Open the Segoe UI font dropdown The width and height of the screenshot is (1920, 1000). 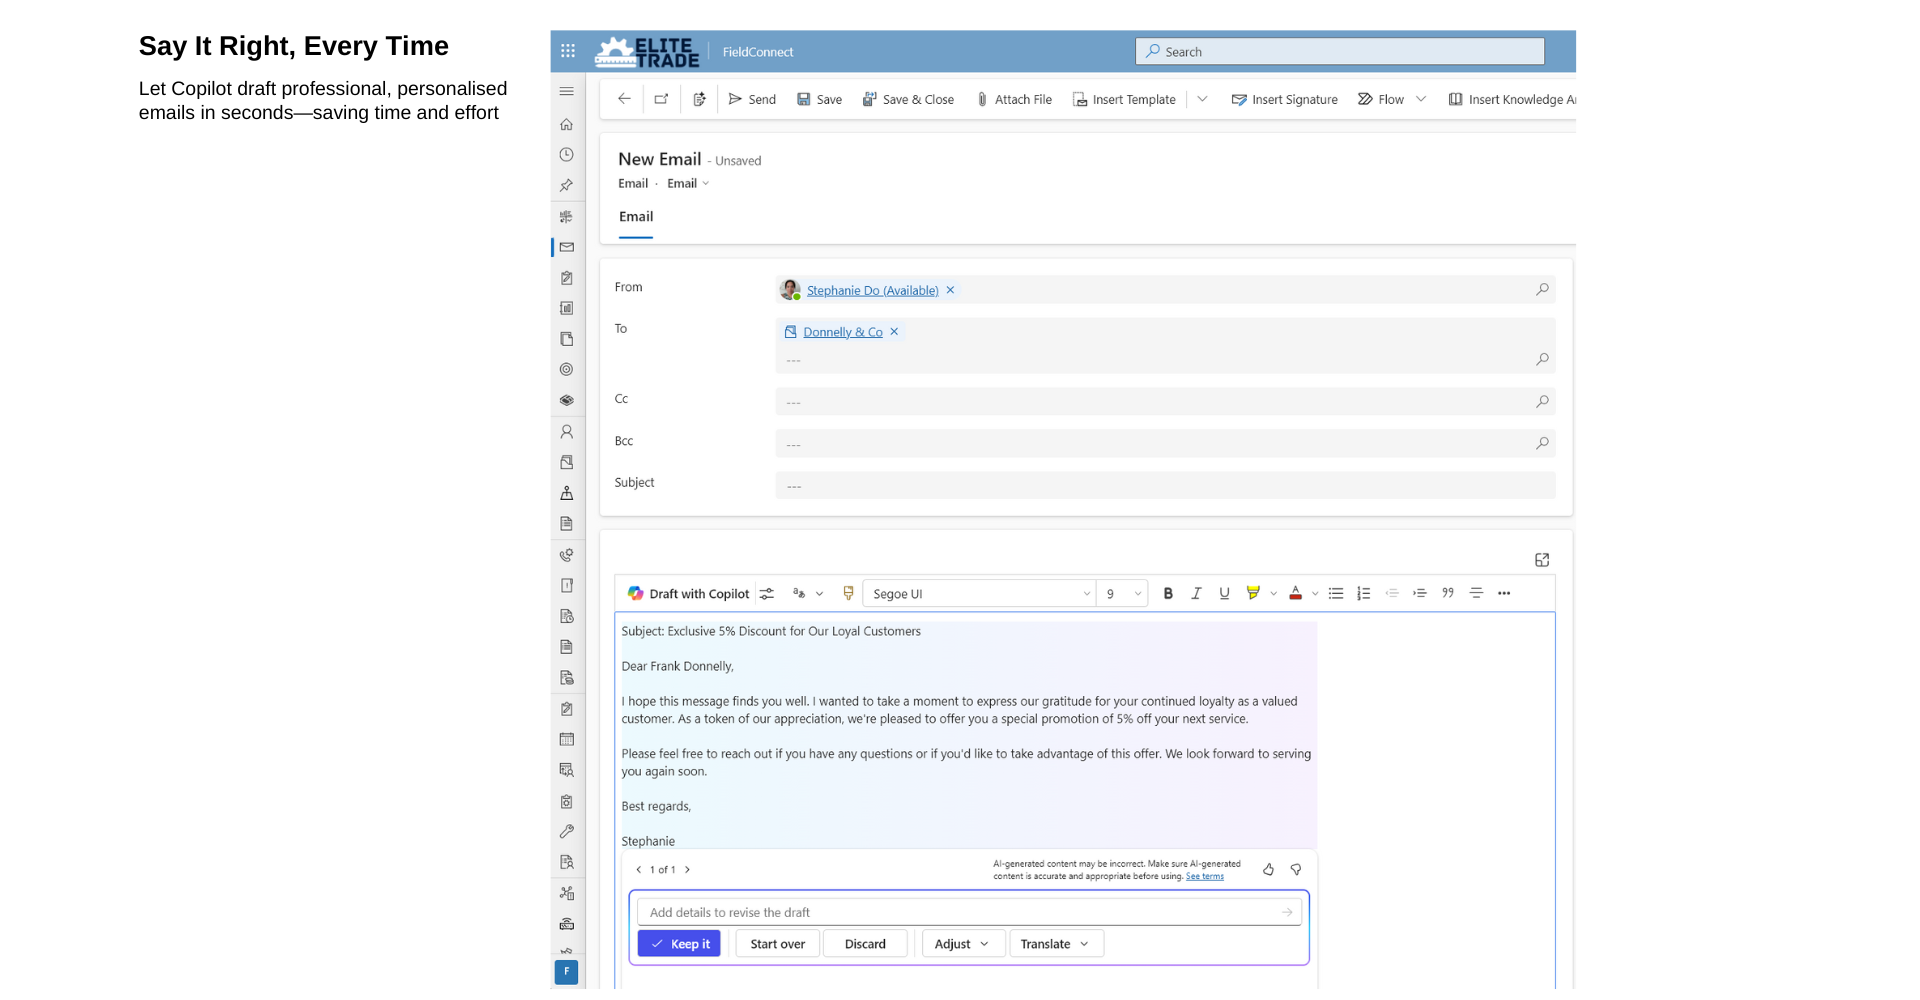(979, 594)
